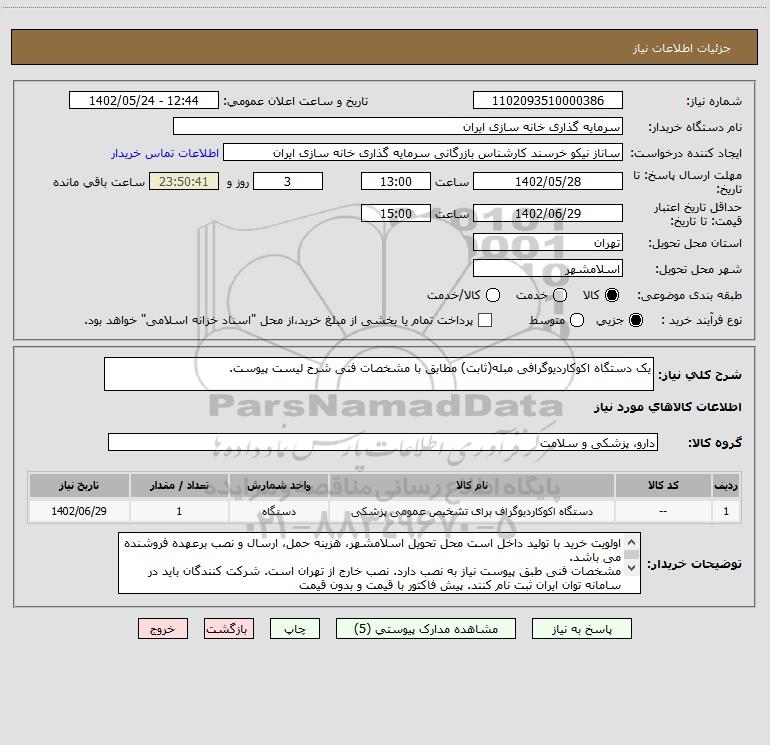Click the واحد شمارش column header

pos(278,485)
